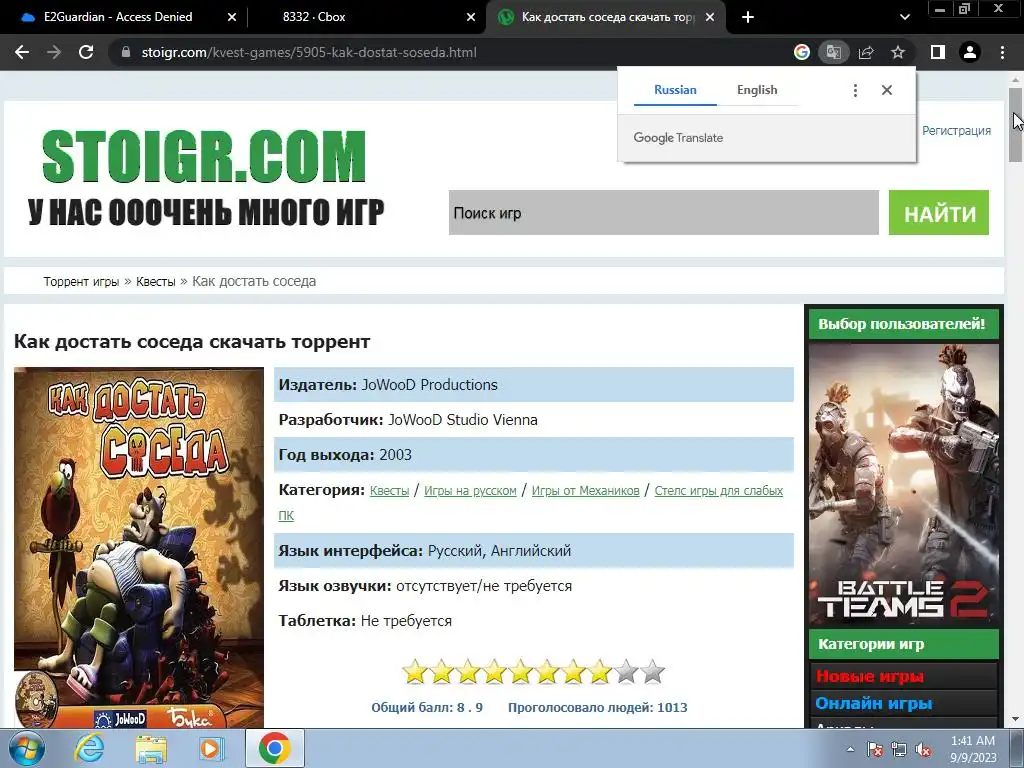Click the Общий балл: 8.9 text
The image size is (1024, 768).
(x=427, y=707)
